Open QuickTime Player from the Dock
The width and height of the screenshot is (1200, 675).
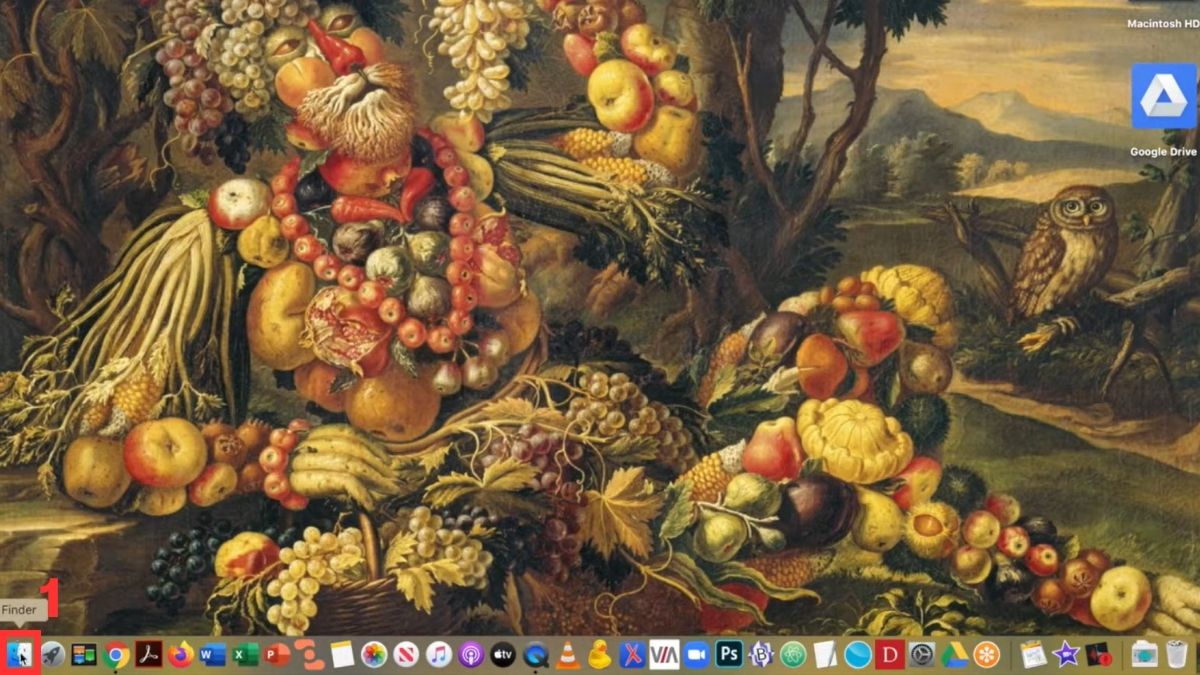pyautogui.click(x=535, y=655)
